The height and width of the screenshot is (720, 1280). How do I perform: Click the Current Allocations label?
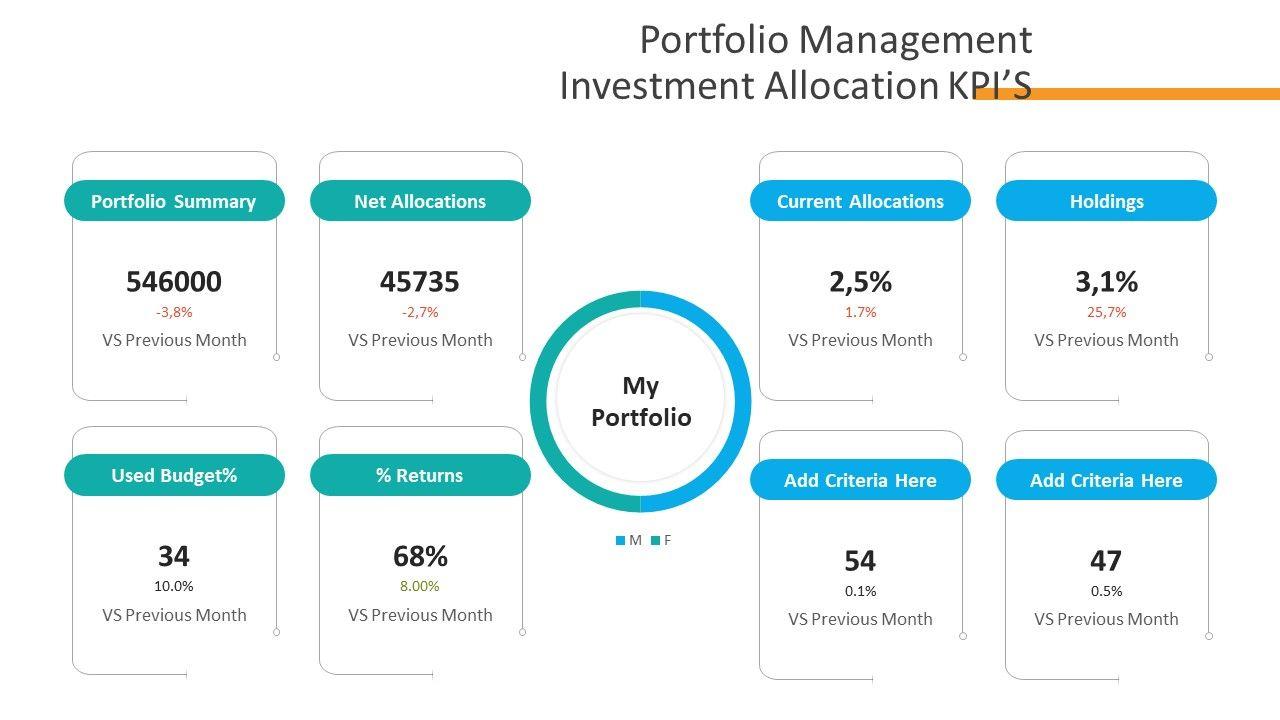[860, 201]
